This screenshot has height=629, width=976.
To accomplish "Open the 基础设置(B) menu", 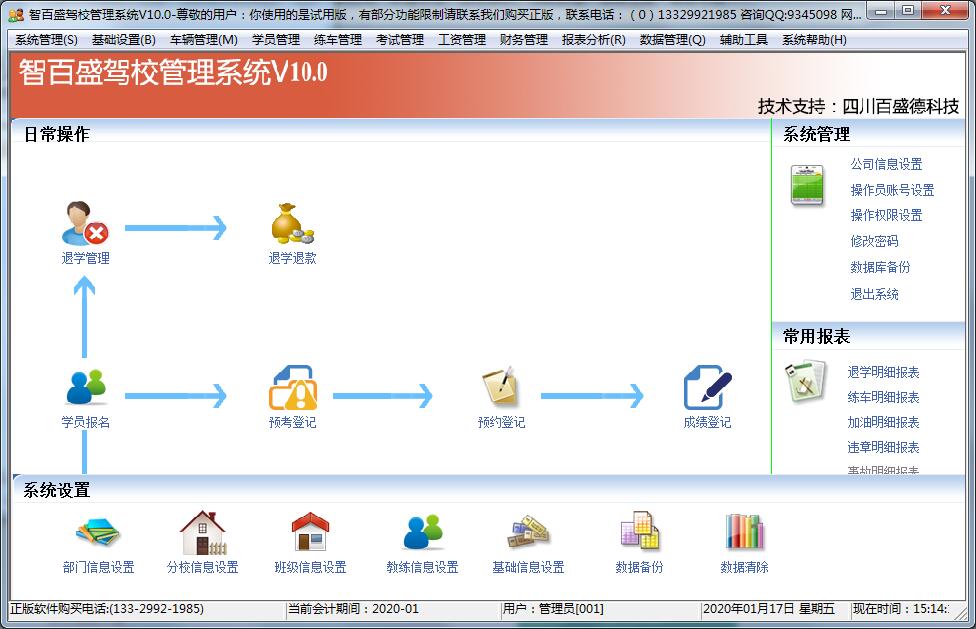I will pyautogui.click(x=124, y=40).
